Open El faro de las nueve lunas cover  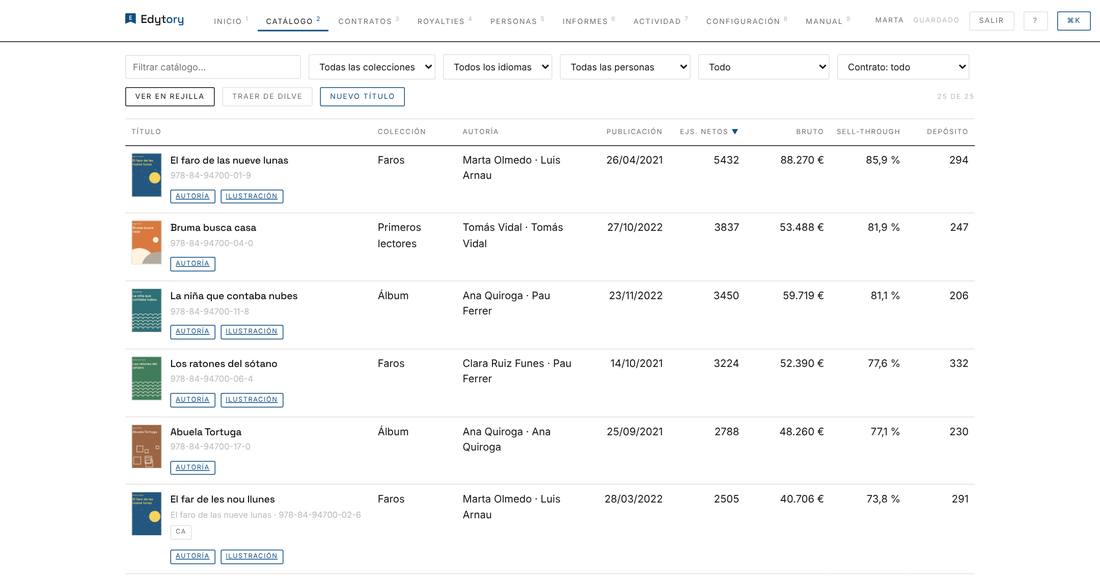click(147, 175)
